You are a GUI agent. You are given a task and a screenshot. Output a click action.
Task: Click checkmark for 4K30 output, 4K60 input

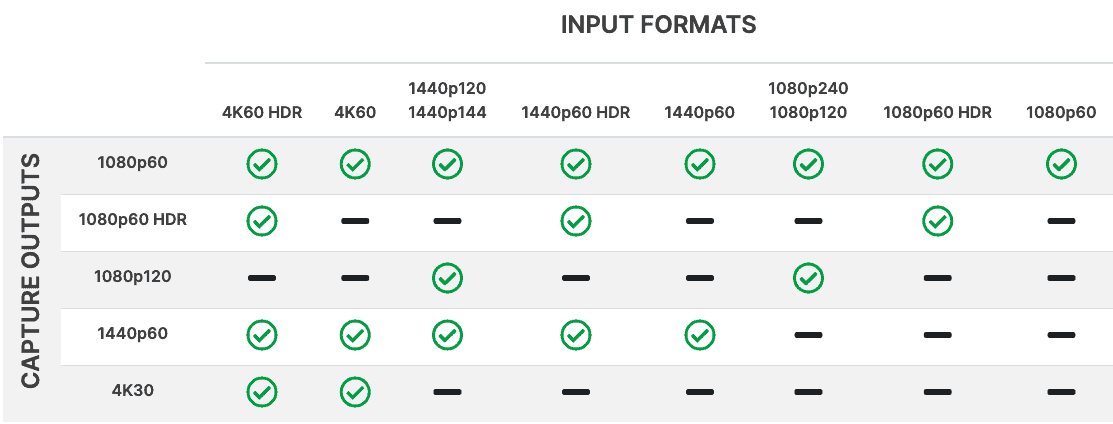pyautogui.click(x=355, y=392)
